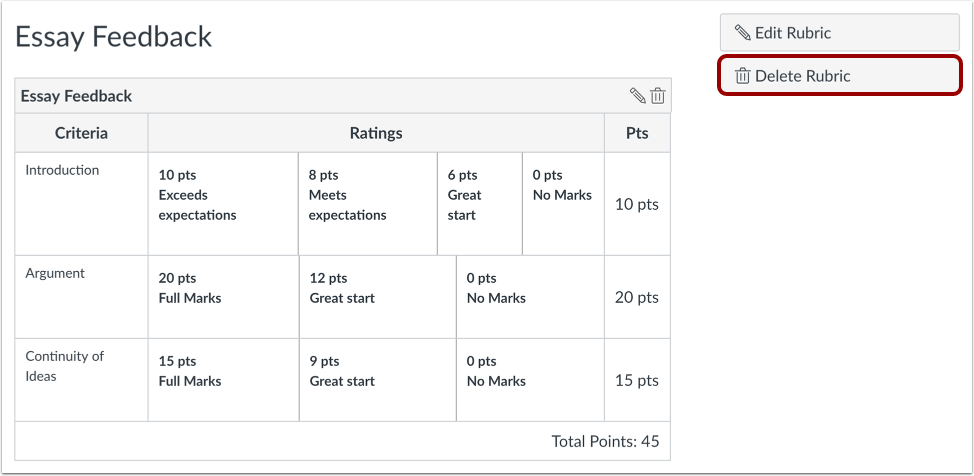This screenshot has width=974, height=476.
Task: Click the pencil edit icon in rubric header
Action: coord(637,96)
